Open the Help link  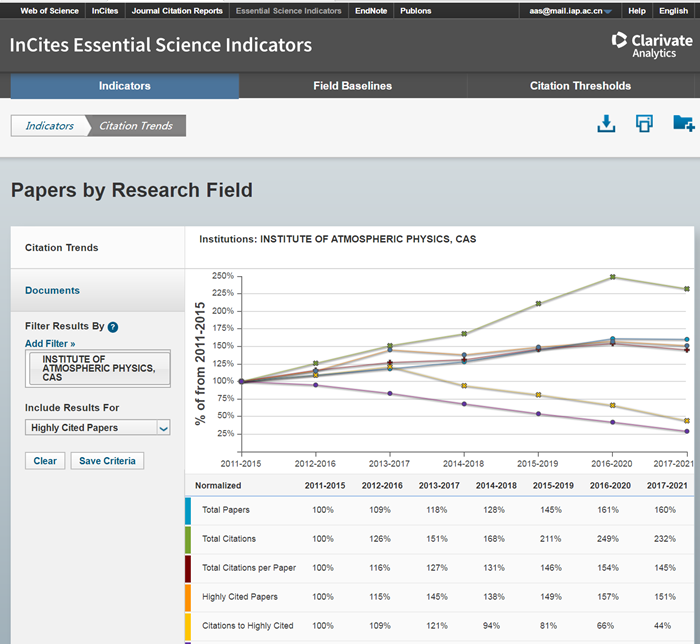[637, 11]
